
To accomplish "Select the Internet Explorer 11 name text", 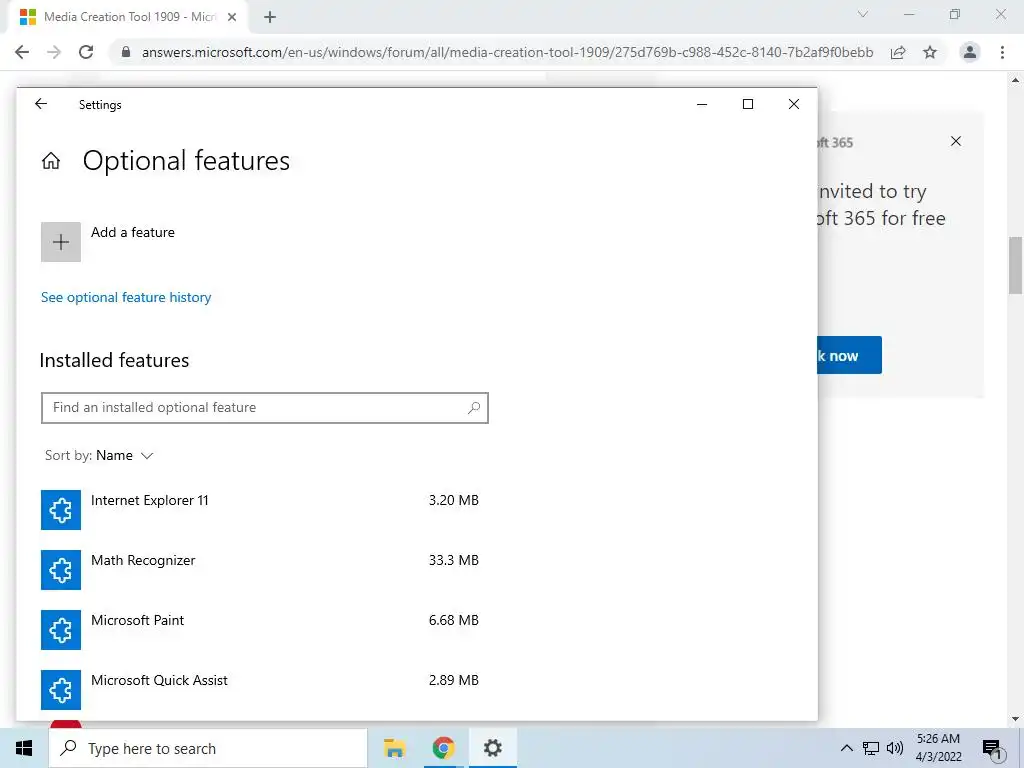I will point(150,500).
